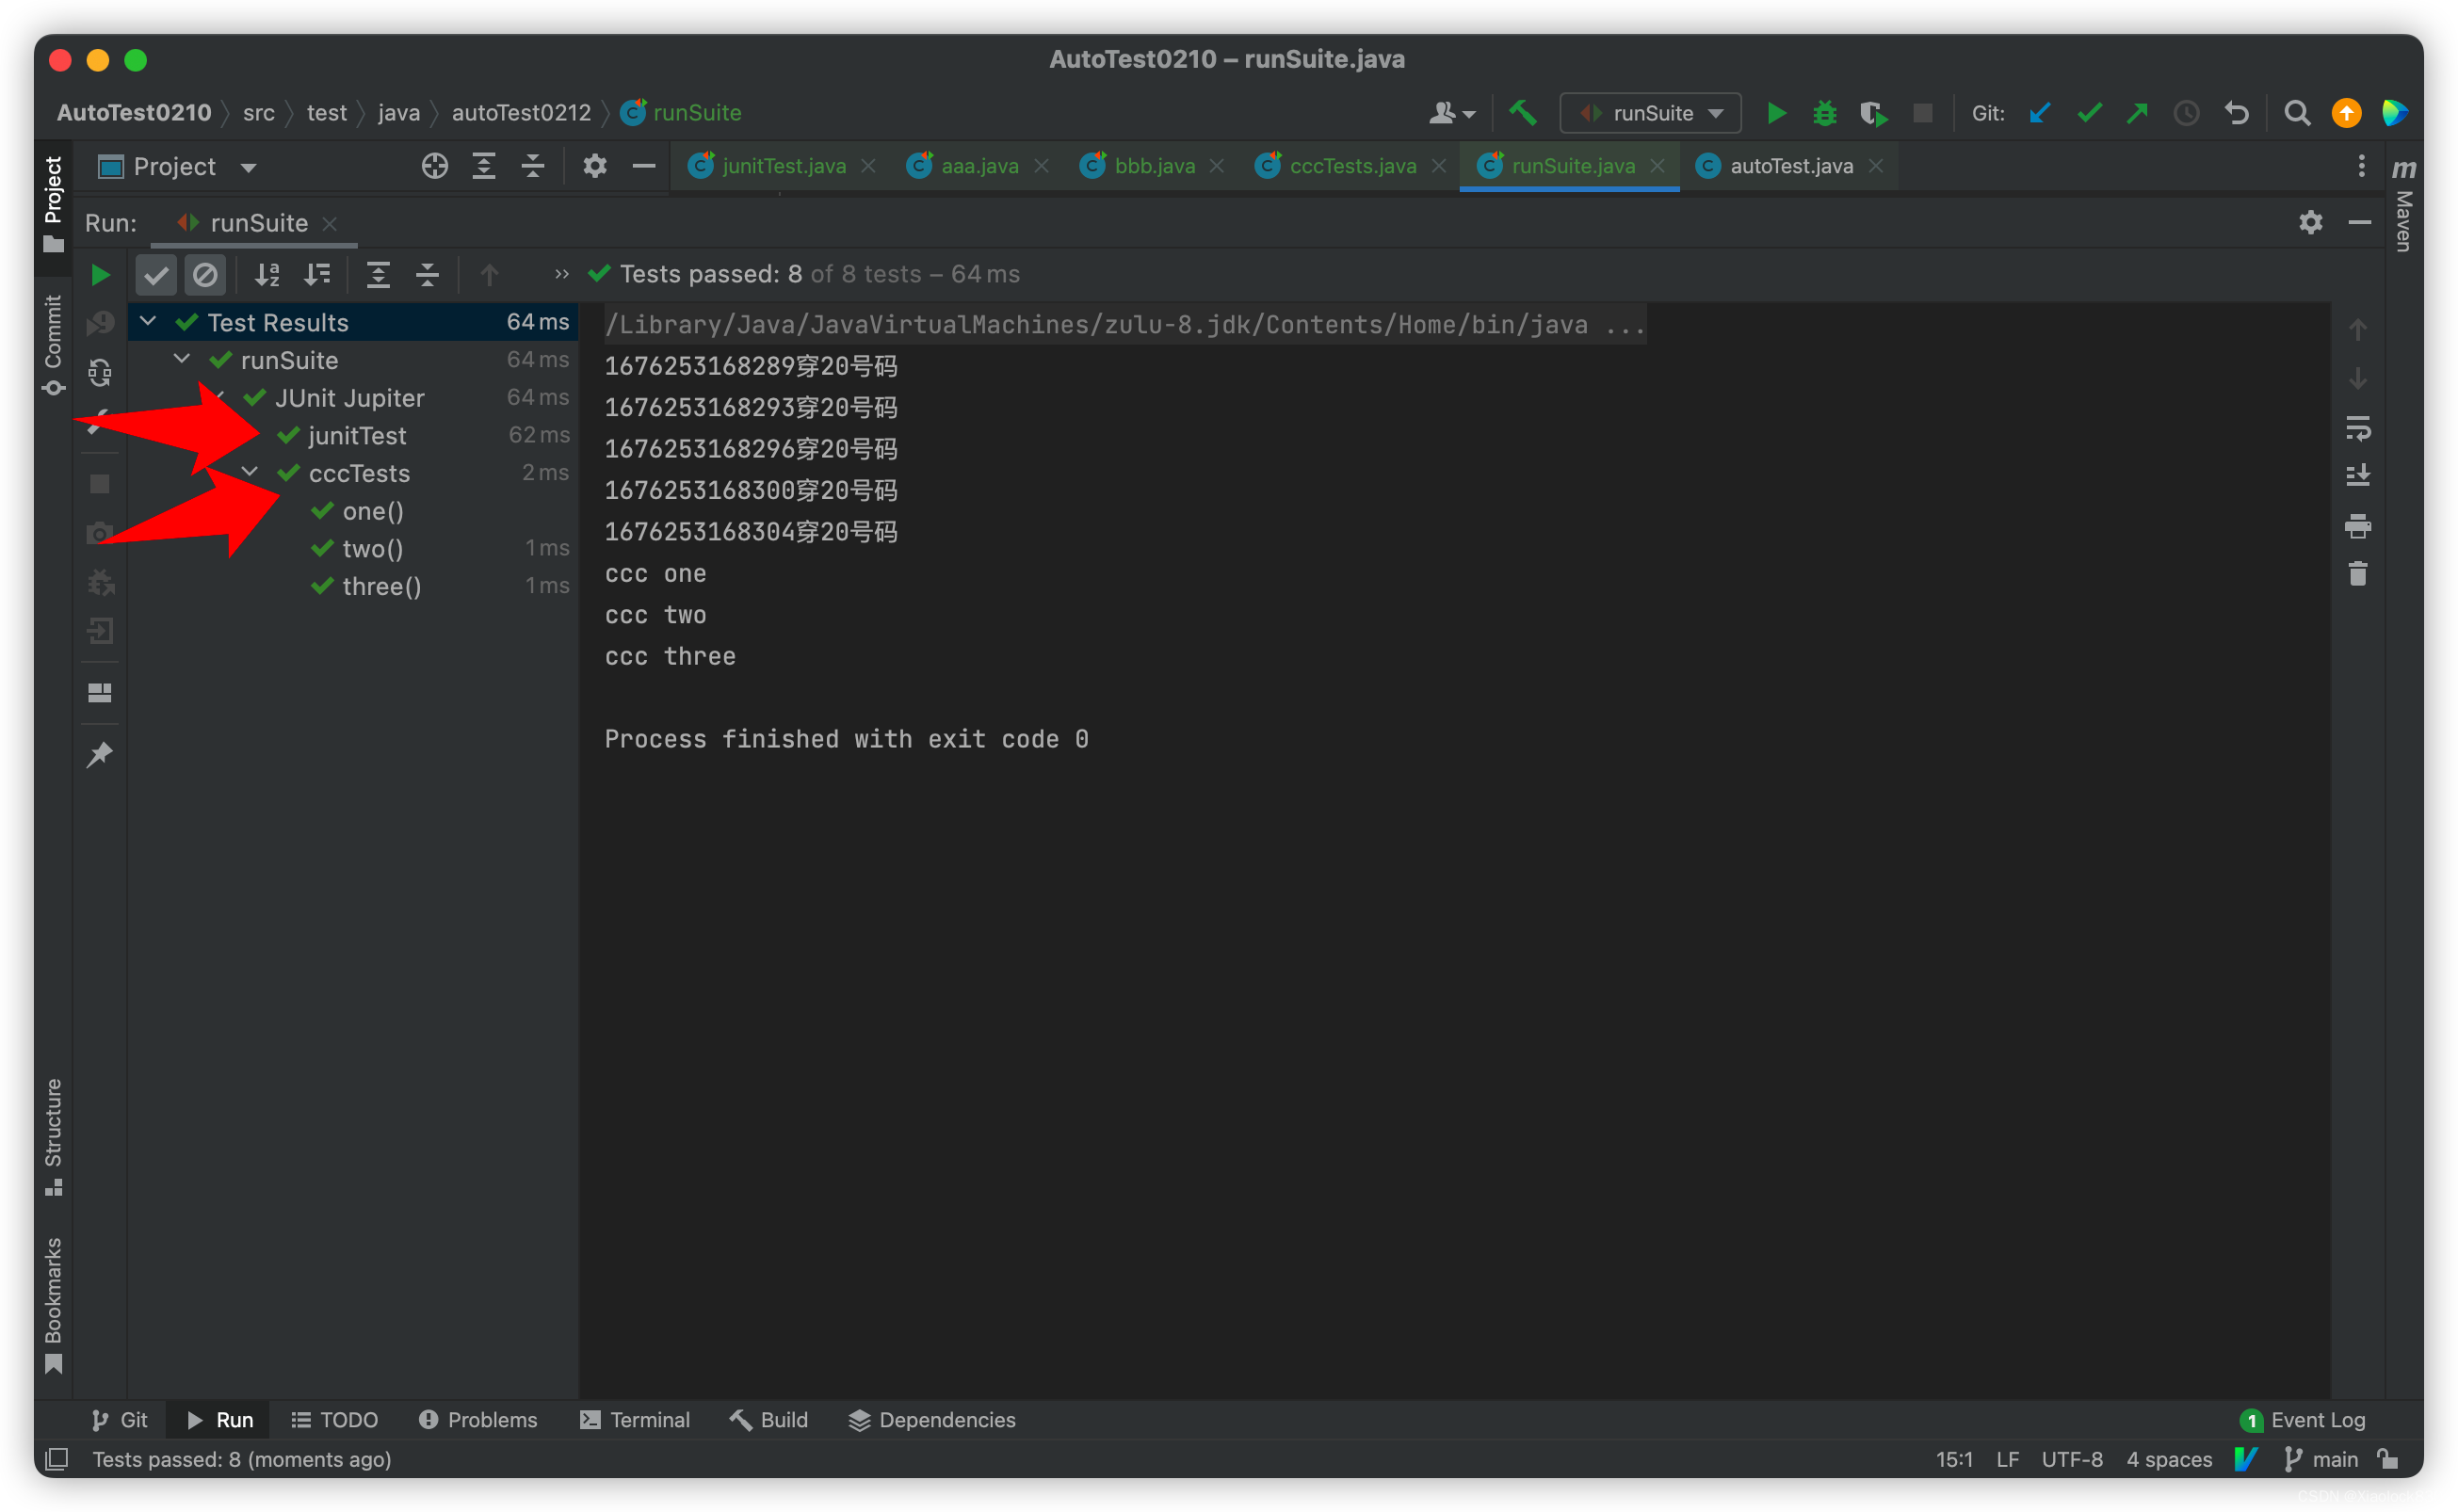Hide the Project panel with the minus icon
The width and height of the screenshot is (2458, 1512).
644,166
